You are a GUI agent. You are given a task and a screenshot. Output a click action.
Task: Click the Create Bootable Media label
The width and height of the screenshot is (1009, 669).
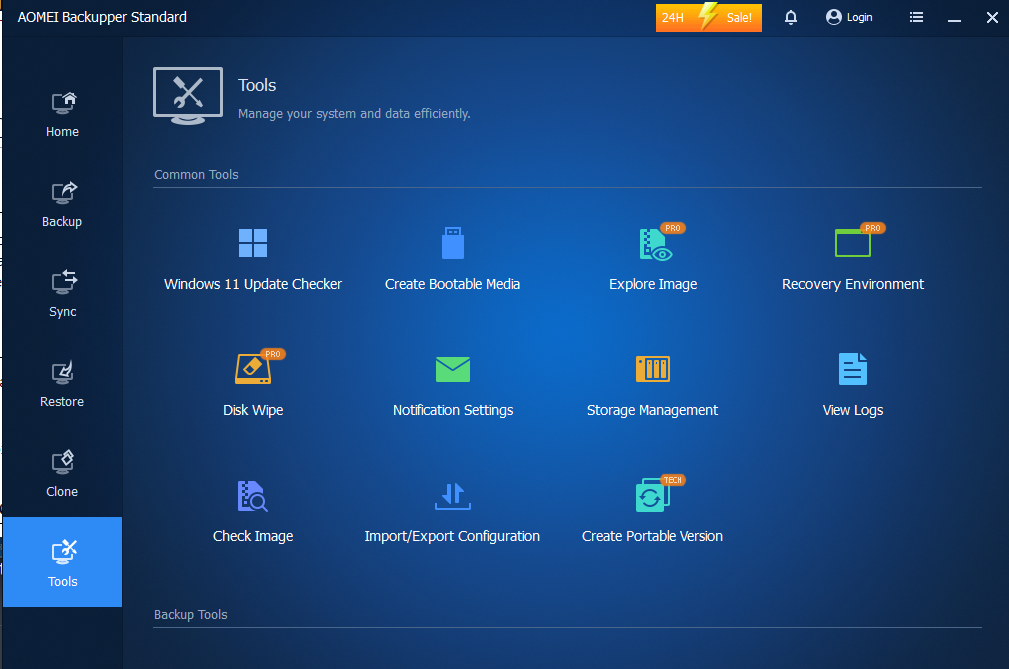click(x=452, y=284)
